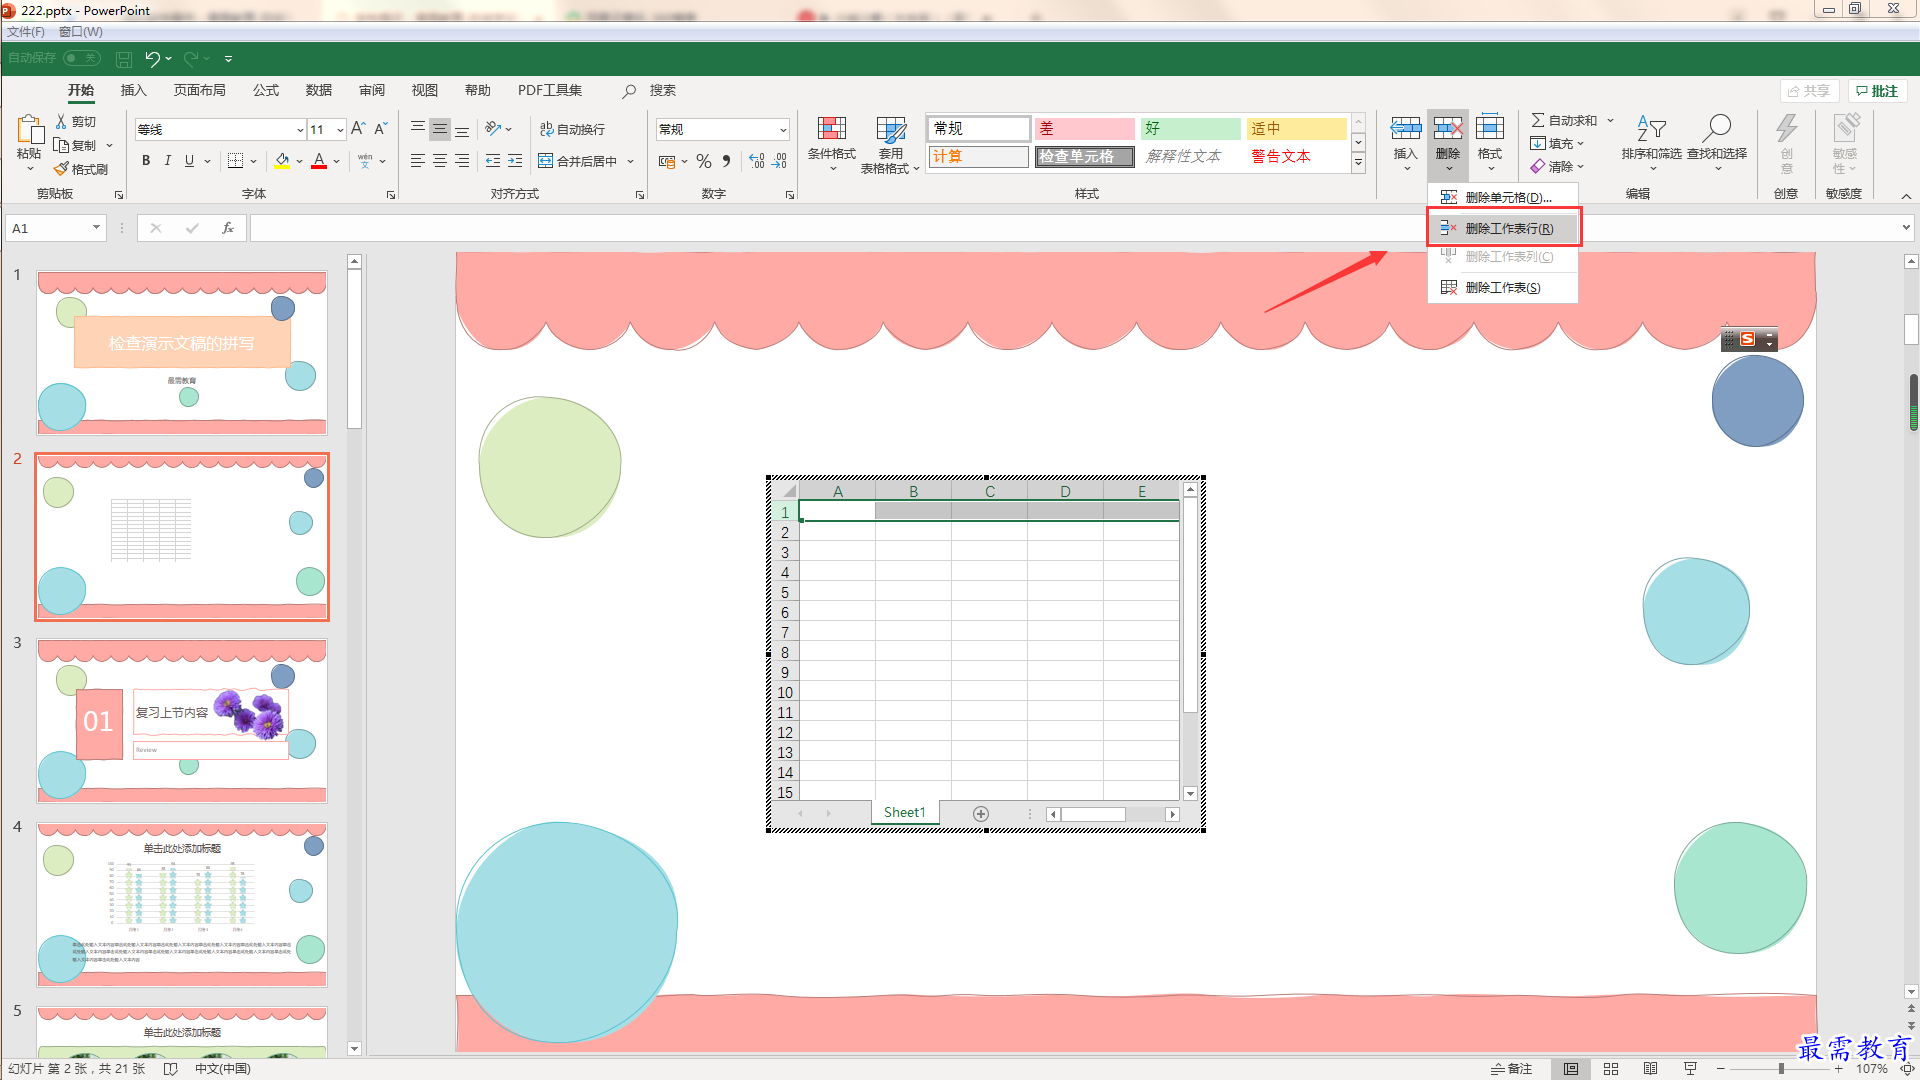Open the Formulas ribbon tab
This screenshot has width=1920, height=1080.
point(266,90)
